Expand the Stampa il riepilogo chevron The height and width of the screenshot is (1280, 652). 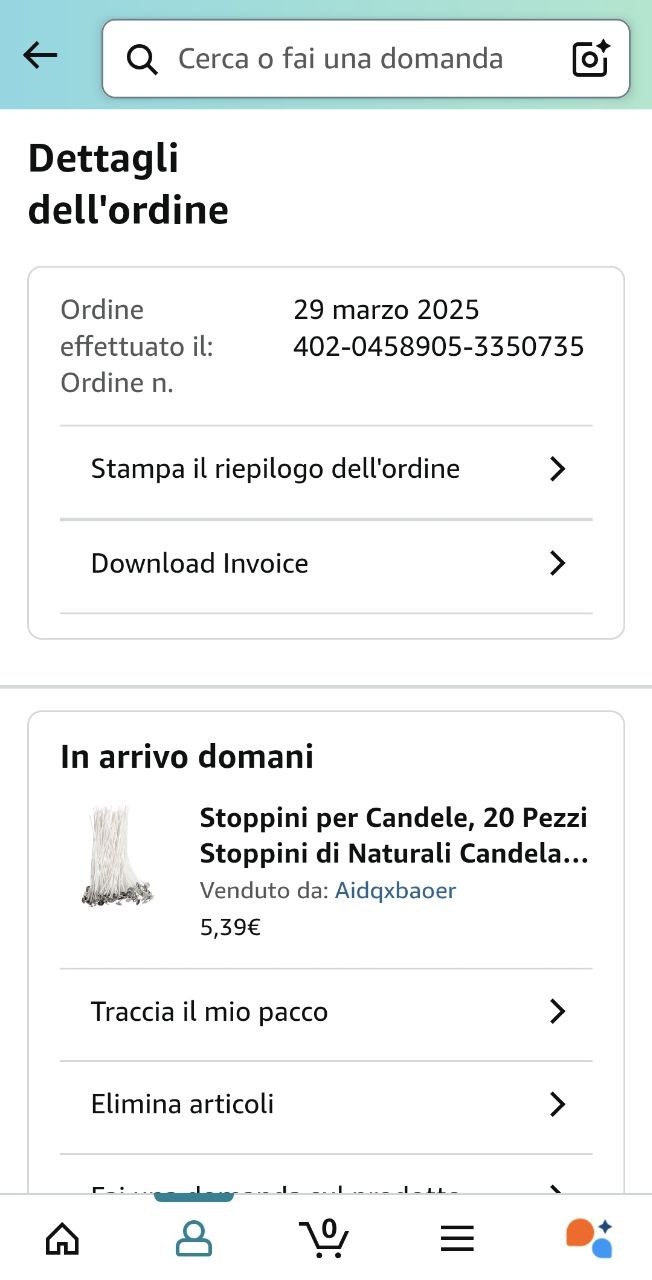[x=558, y=469]
